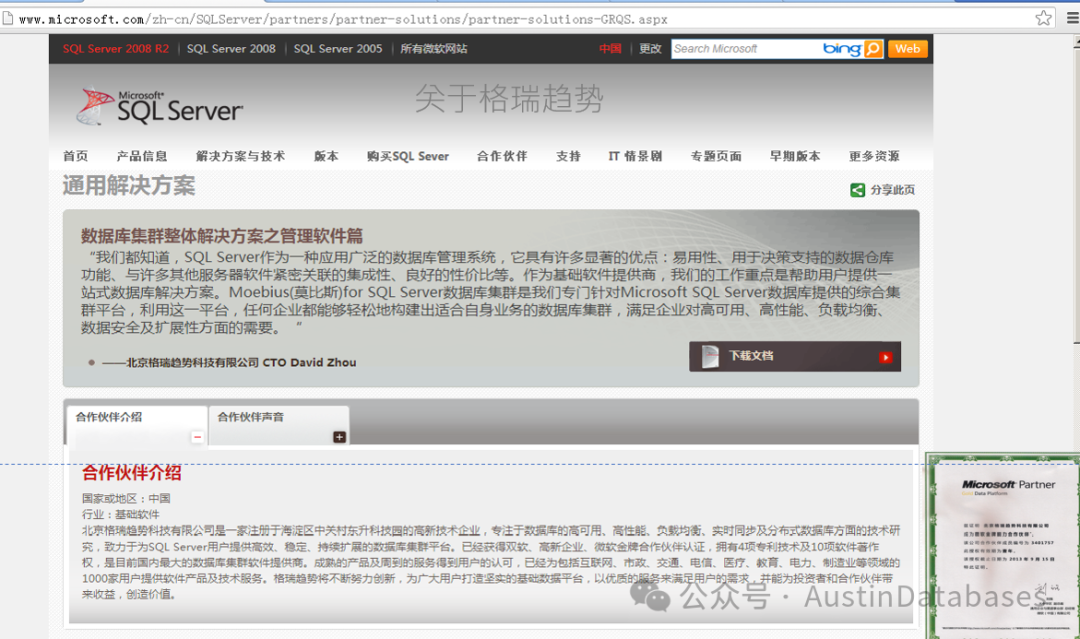
Task: Click the Bing search magnifier button
Action: 873,49
